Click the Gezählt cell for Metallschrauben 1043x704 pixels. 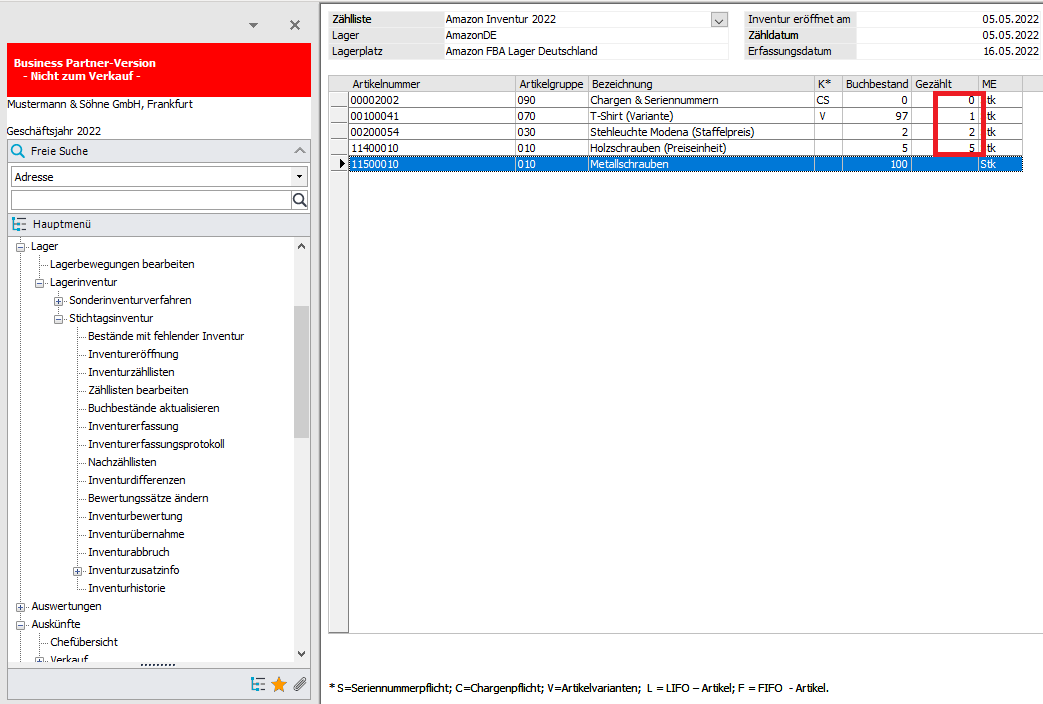[944, 164]
